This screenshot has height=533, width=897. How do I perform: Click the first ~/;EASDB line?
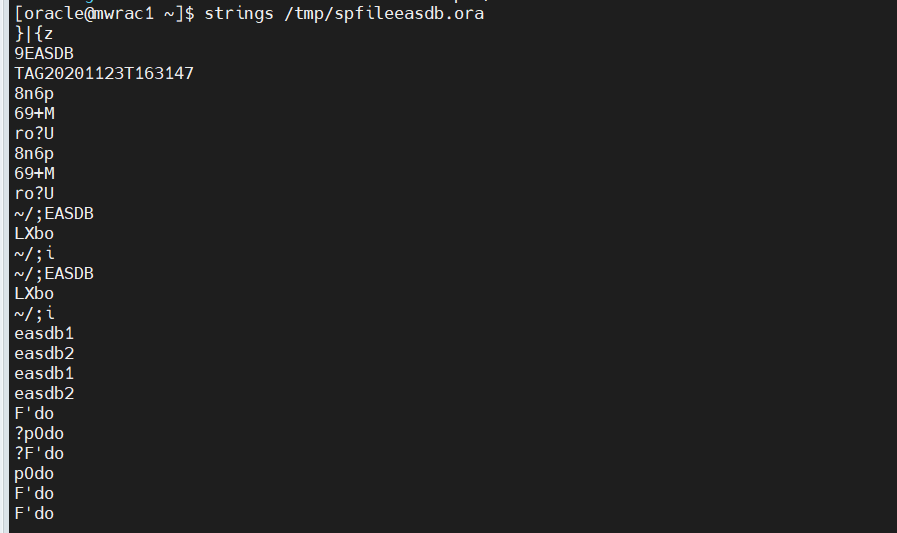(54, 214)
